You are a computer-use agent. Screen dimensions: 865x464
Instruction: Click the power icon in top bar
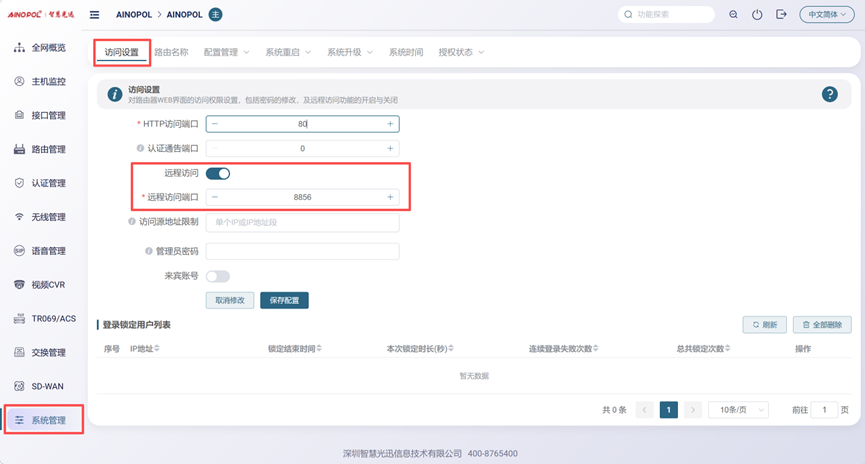[757, 15]
